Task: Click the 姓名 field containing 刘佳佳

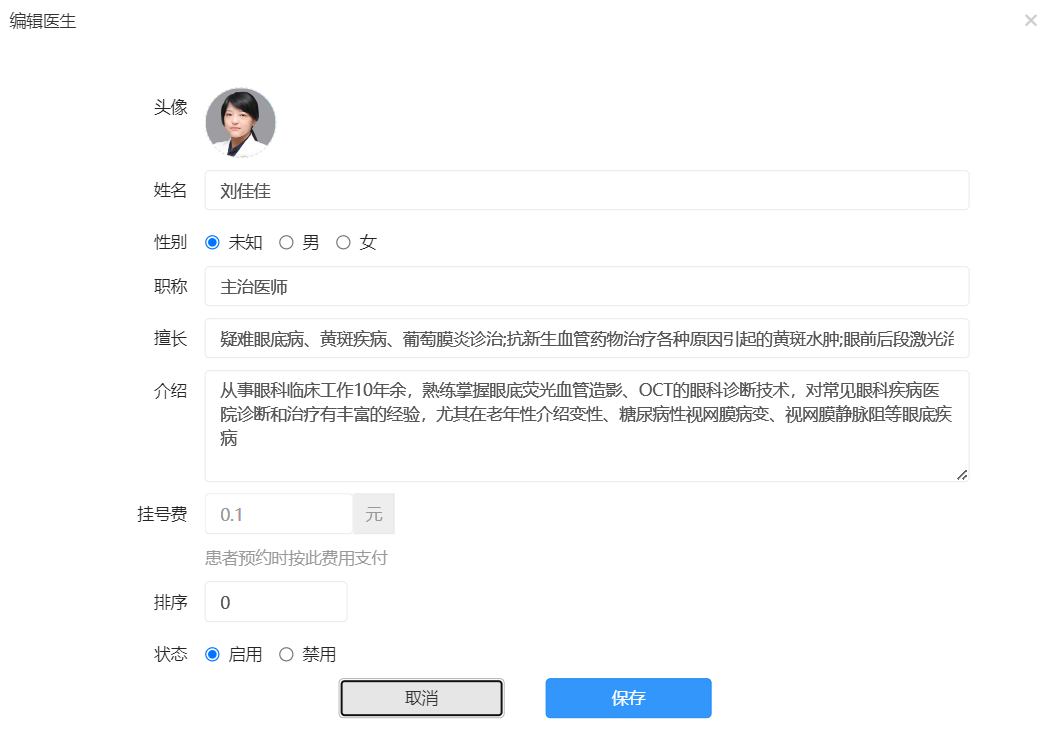Action: pyautogui.click(x=587, y=190)
